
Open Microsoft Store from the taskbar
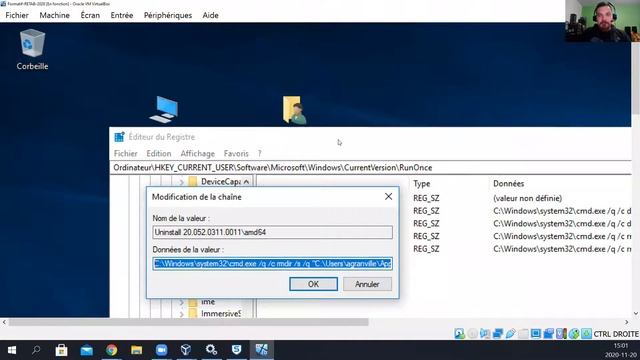[x=61, y=350]
